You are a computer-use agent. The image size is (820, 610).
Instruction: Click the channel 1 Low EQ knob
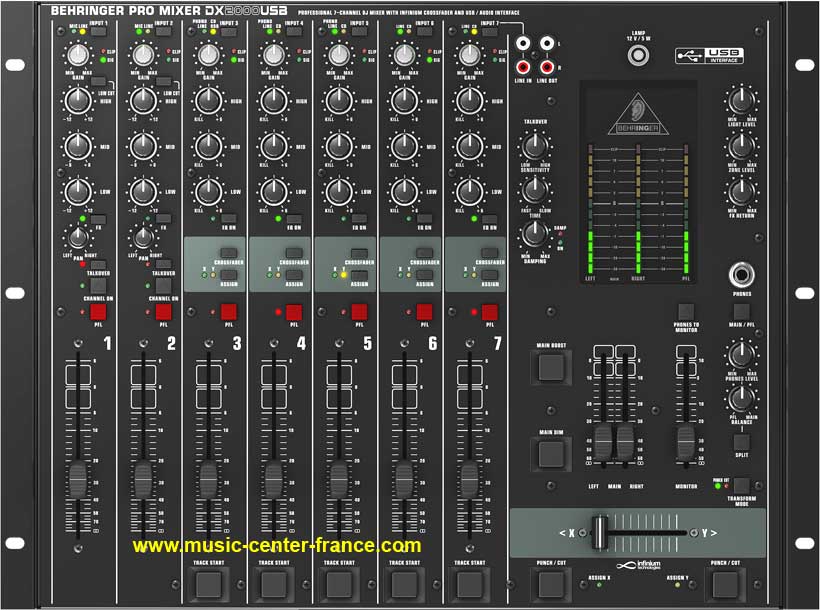[78, 191]
